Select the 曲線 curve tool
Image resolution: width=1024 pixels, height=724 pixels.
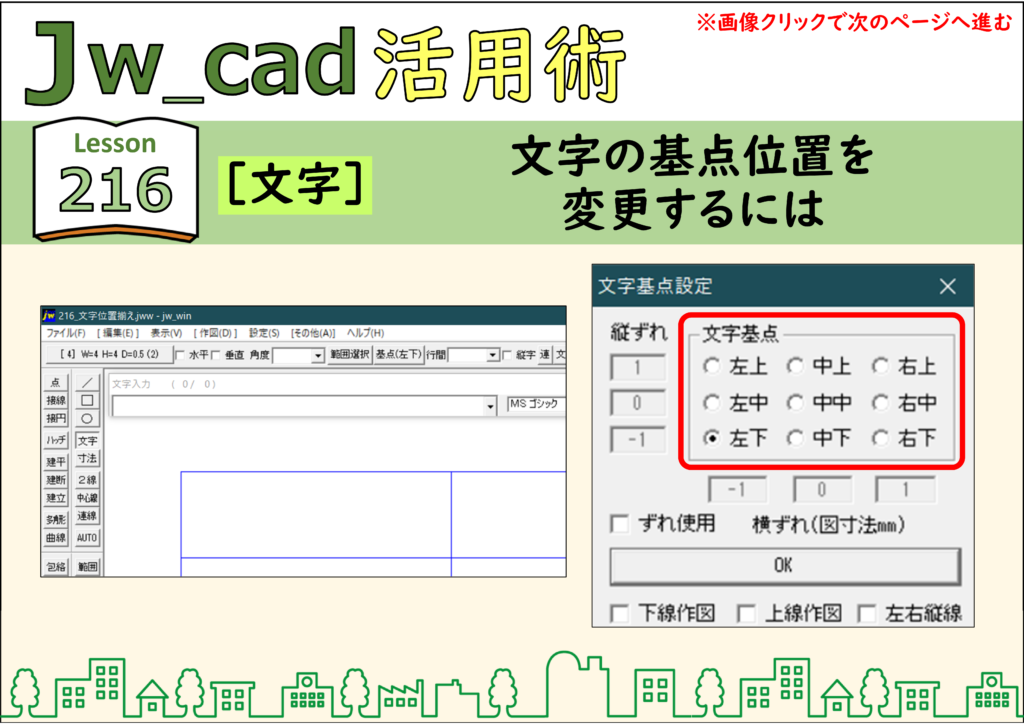(56, 538)
